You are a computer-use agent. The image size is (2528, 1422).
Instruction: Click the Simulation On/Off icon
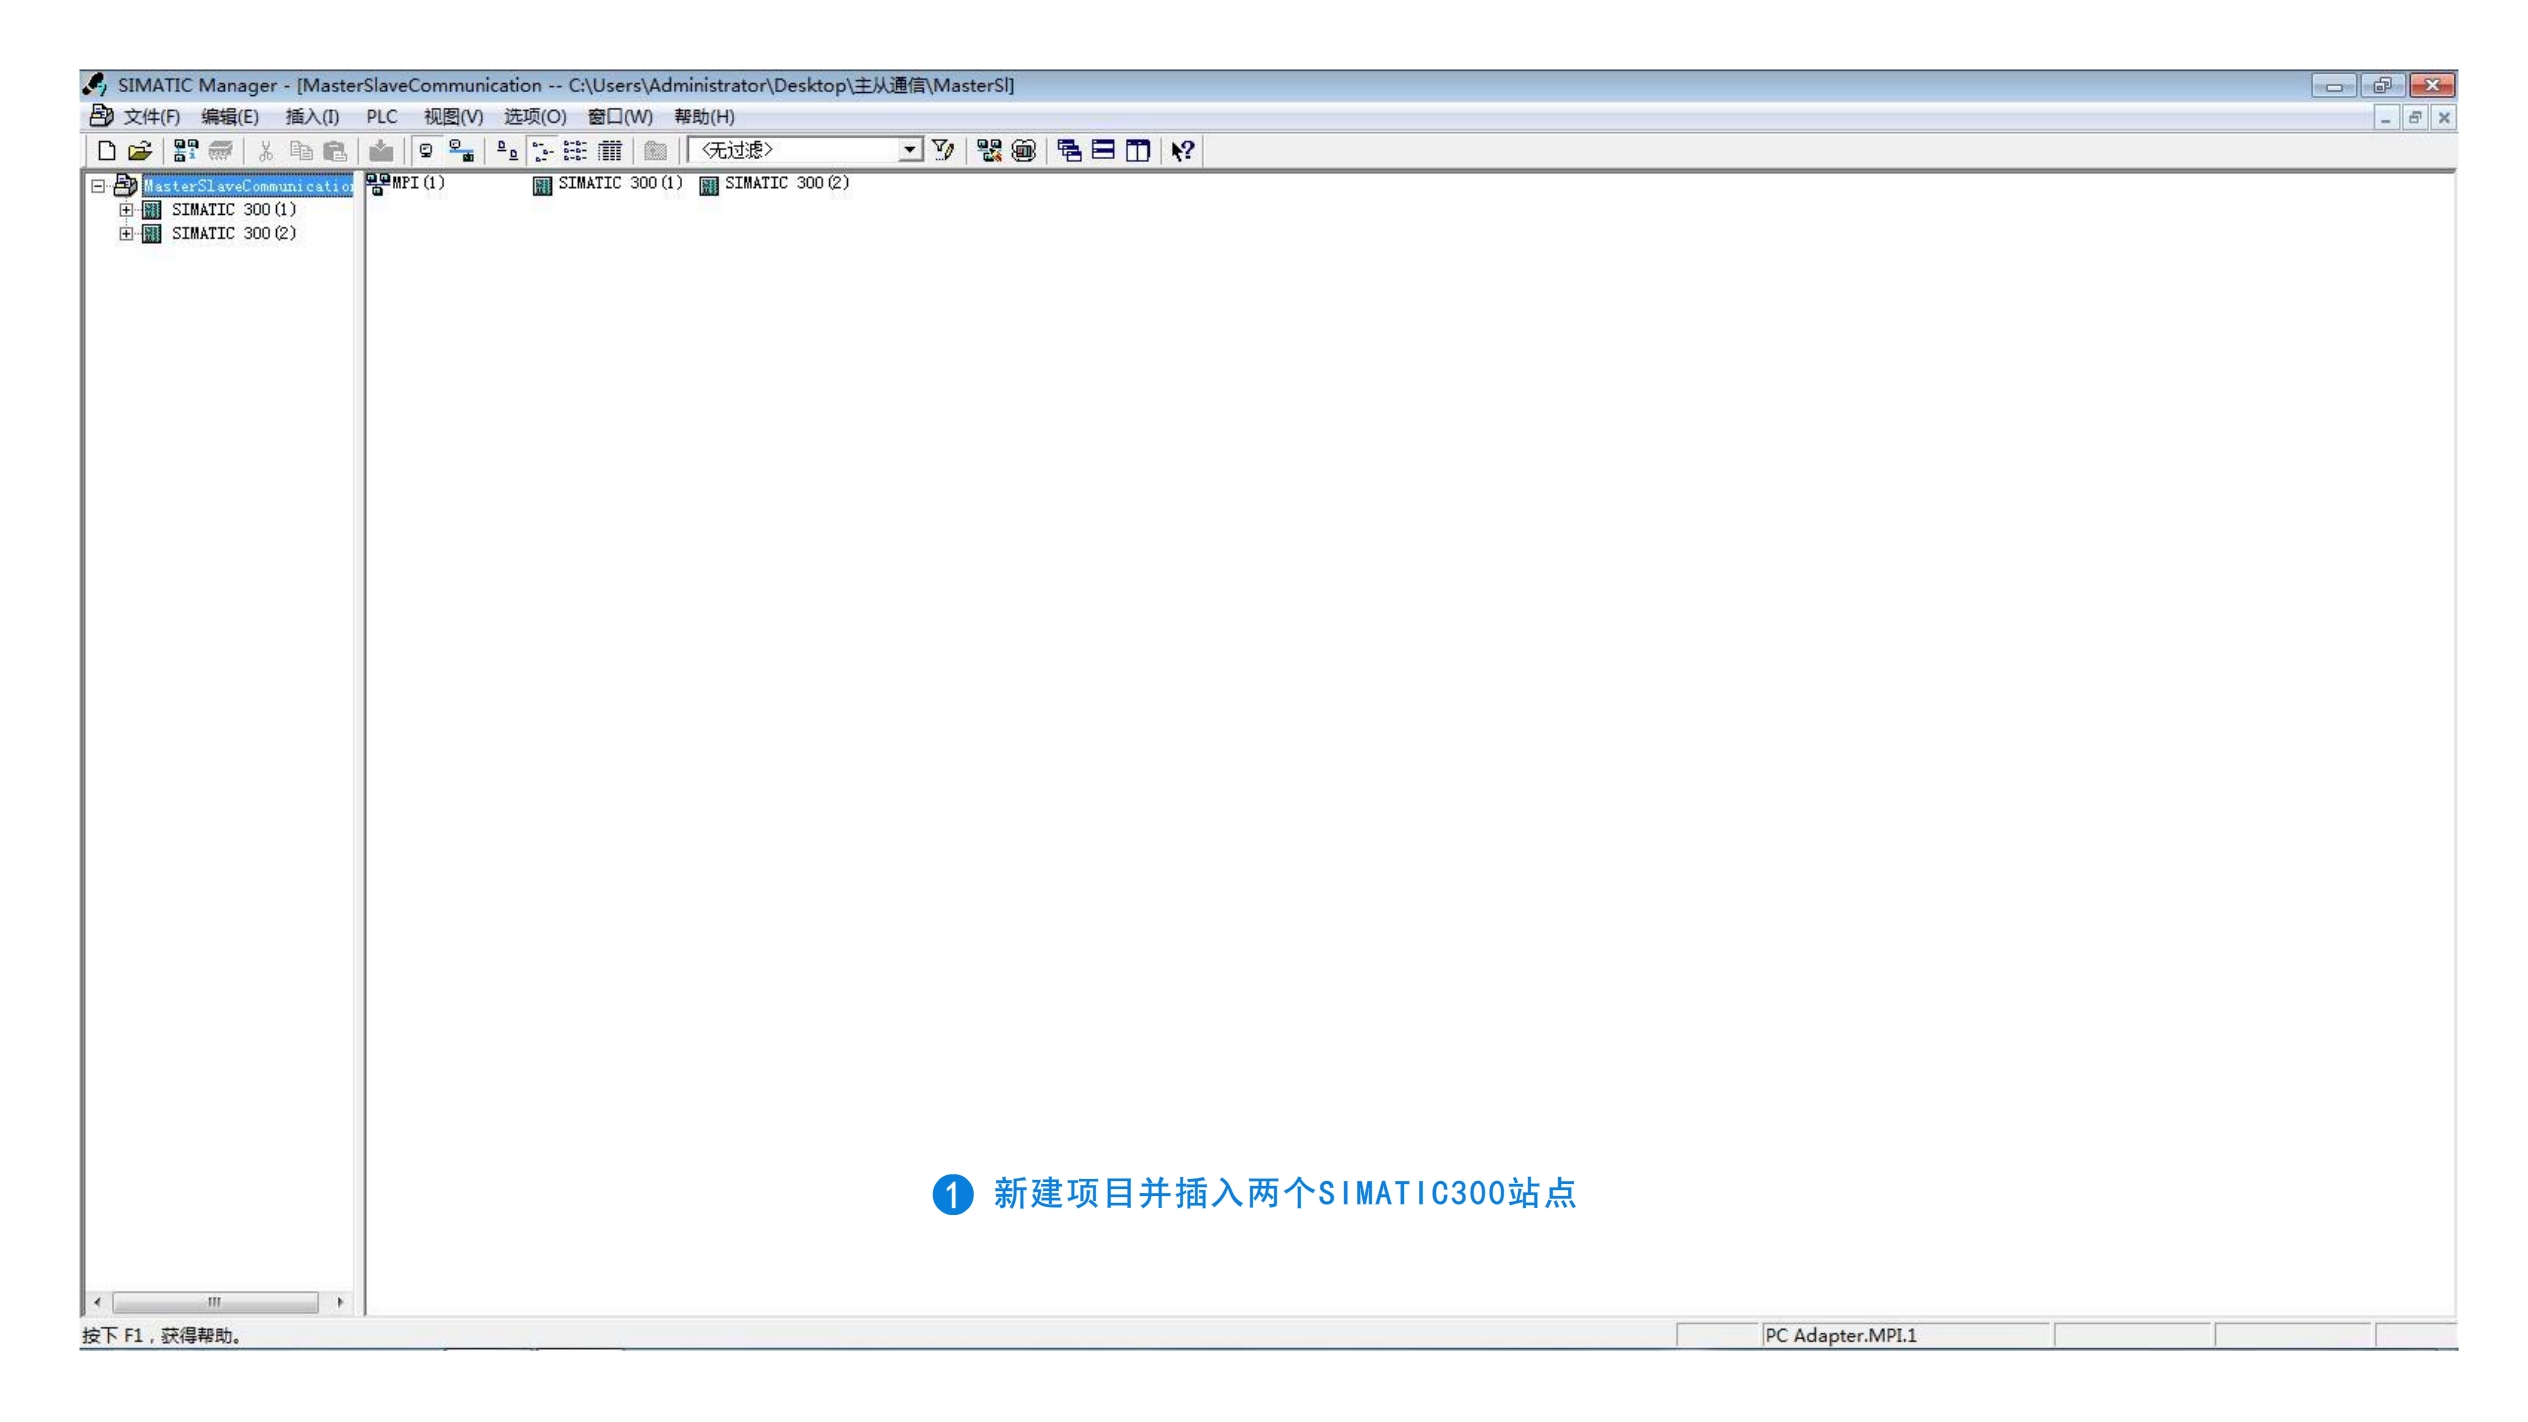tap(1024, 151)
